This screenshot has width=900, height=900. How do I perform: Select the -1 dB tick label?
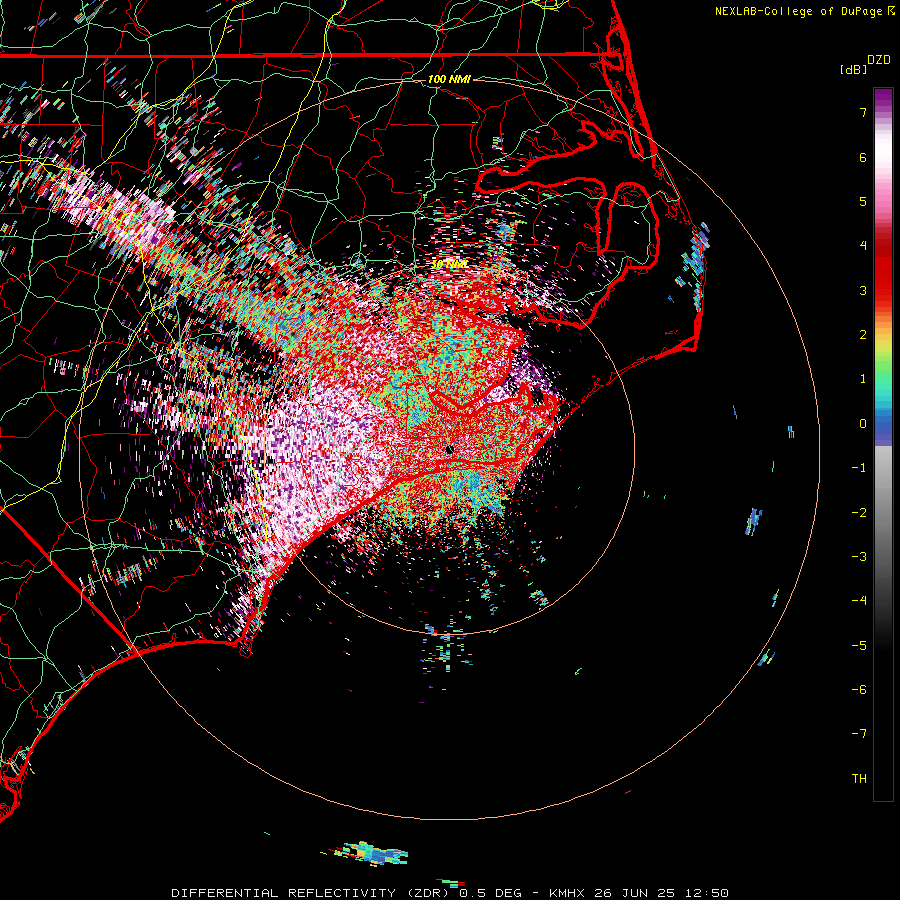pyautogui.click(x=859, y=468)
